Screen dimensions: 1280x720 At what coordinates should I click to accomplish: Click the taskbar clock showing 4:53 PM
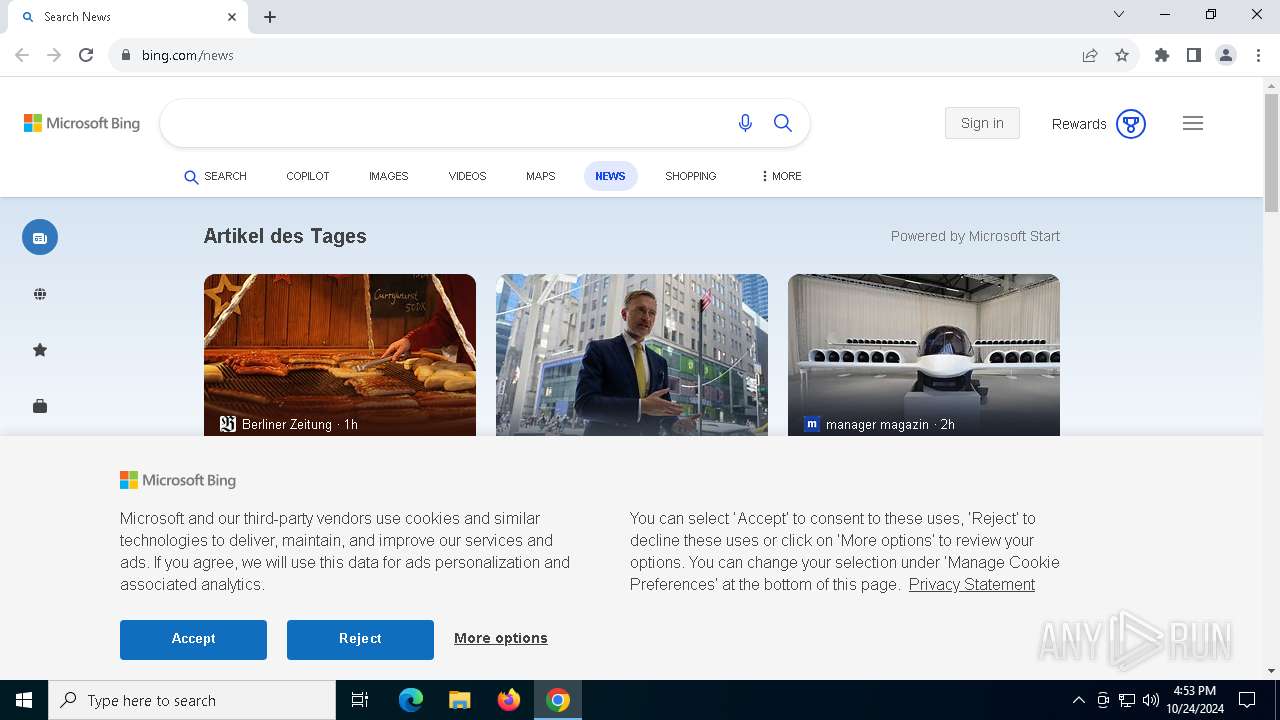point(1194,700)
